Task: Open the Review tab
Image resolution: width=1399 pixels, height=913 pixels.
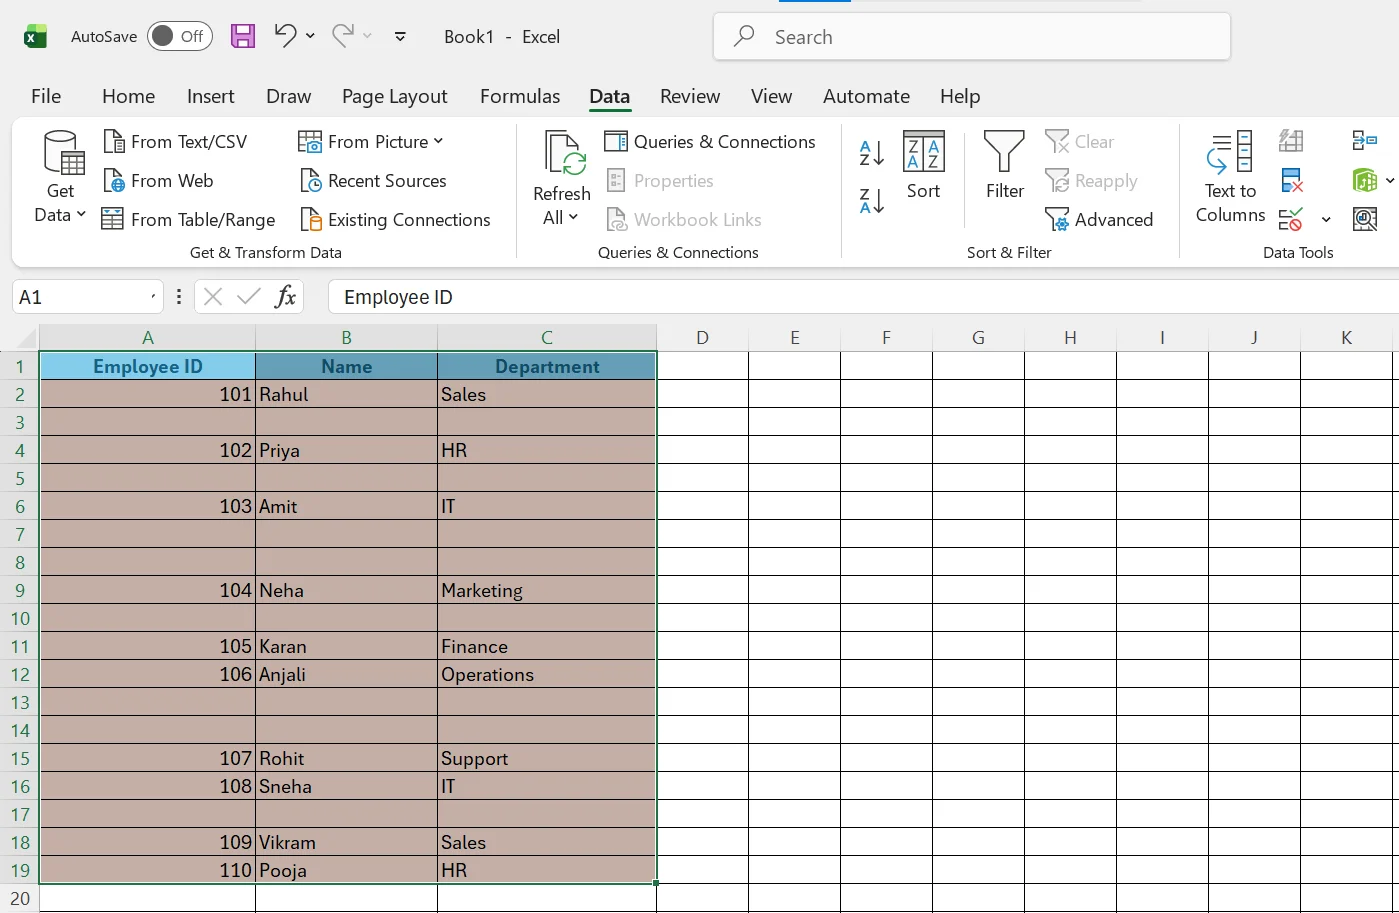Action: tap(690, 96)
